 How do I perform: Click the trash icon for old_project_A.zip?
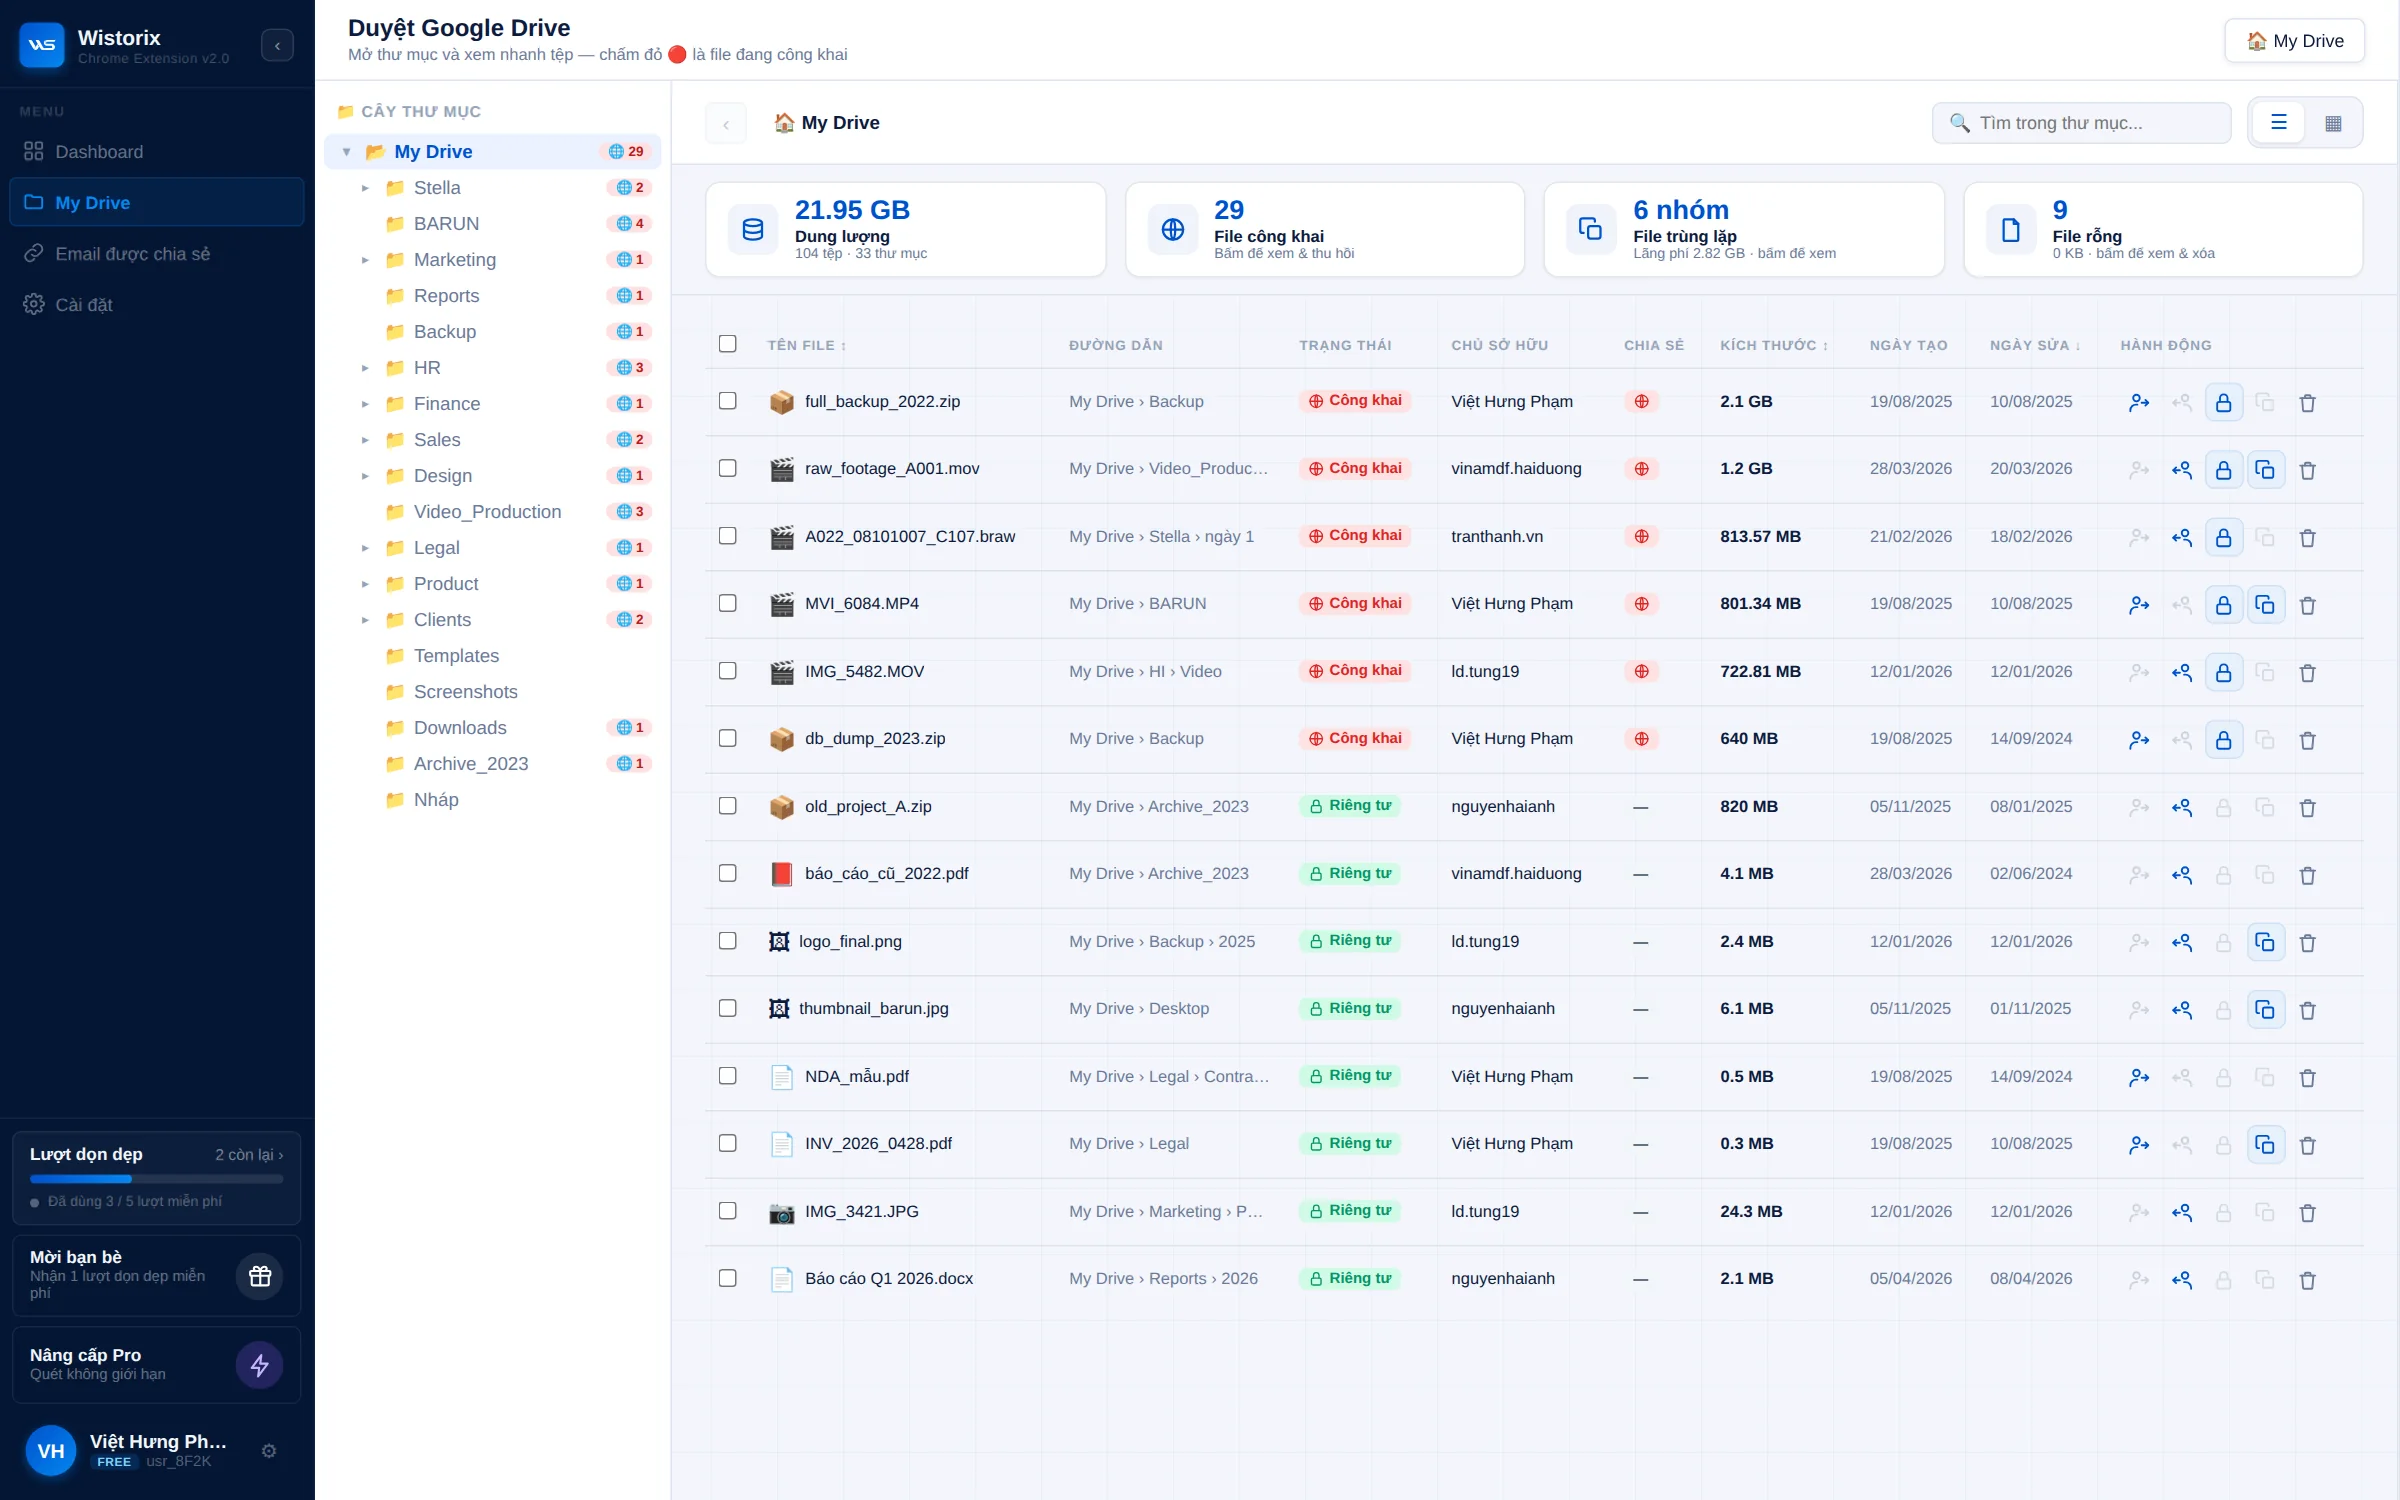point(2307,808)
